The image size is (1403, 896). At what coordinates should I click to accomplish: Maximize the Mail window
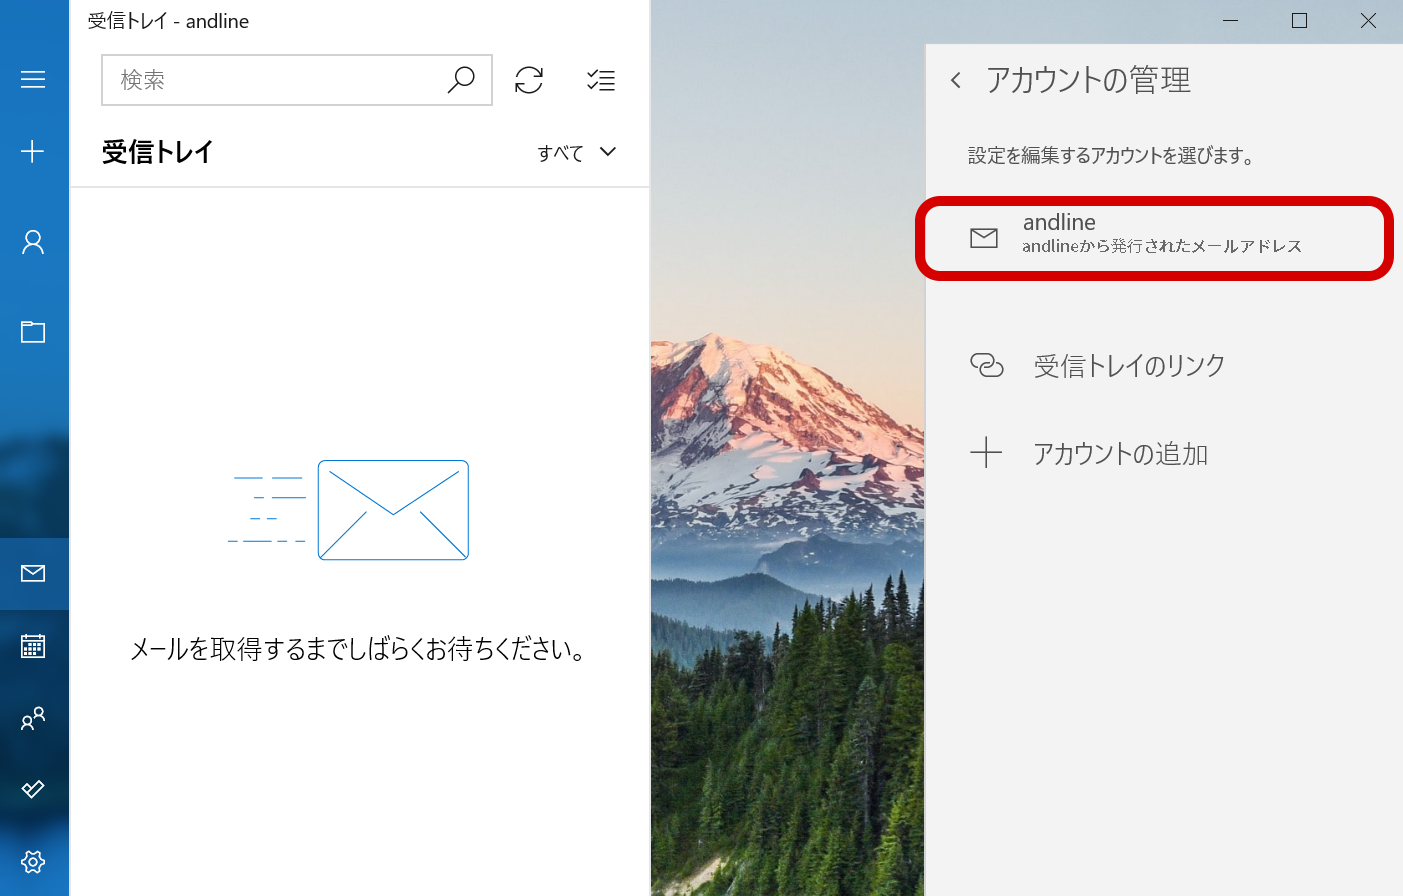point(1299,21)
